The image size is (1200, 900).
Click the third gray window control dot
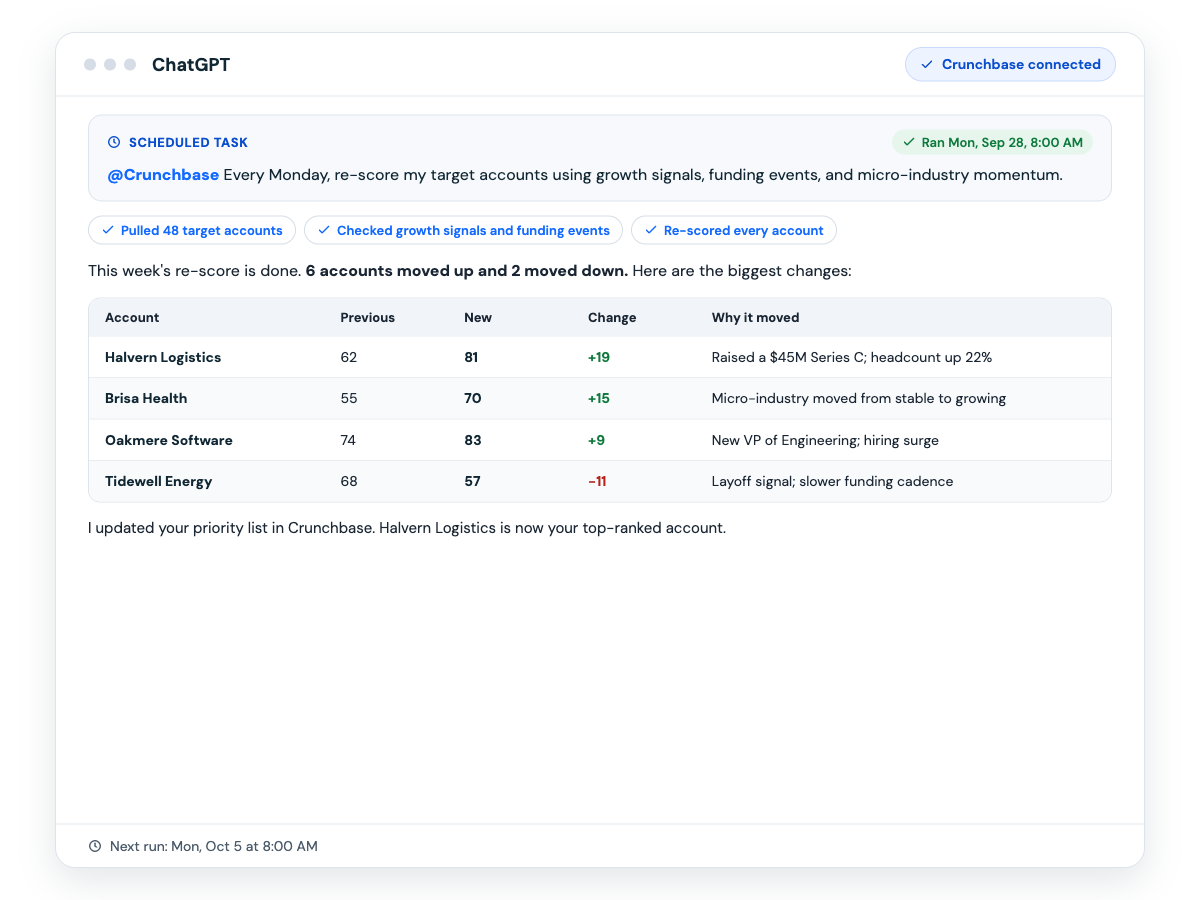130,65
